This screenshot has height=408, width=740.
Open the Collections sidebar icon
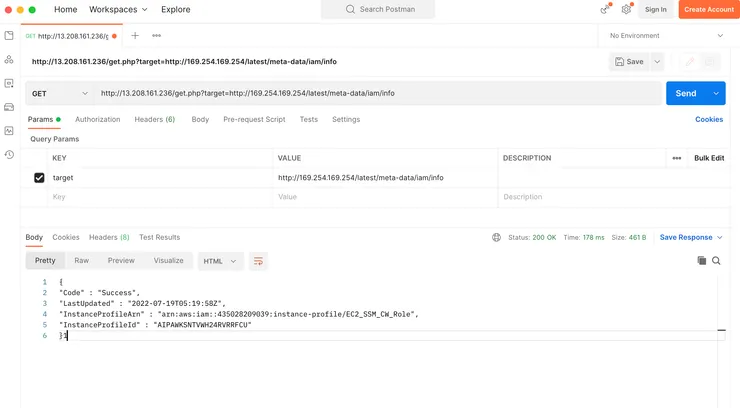(x=10, y=36)
